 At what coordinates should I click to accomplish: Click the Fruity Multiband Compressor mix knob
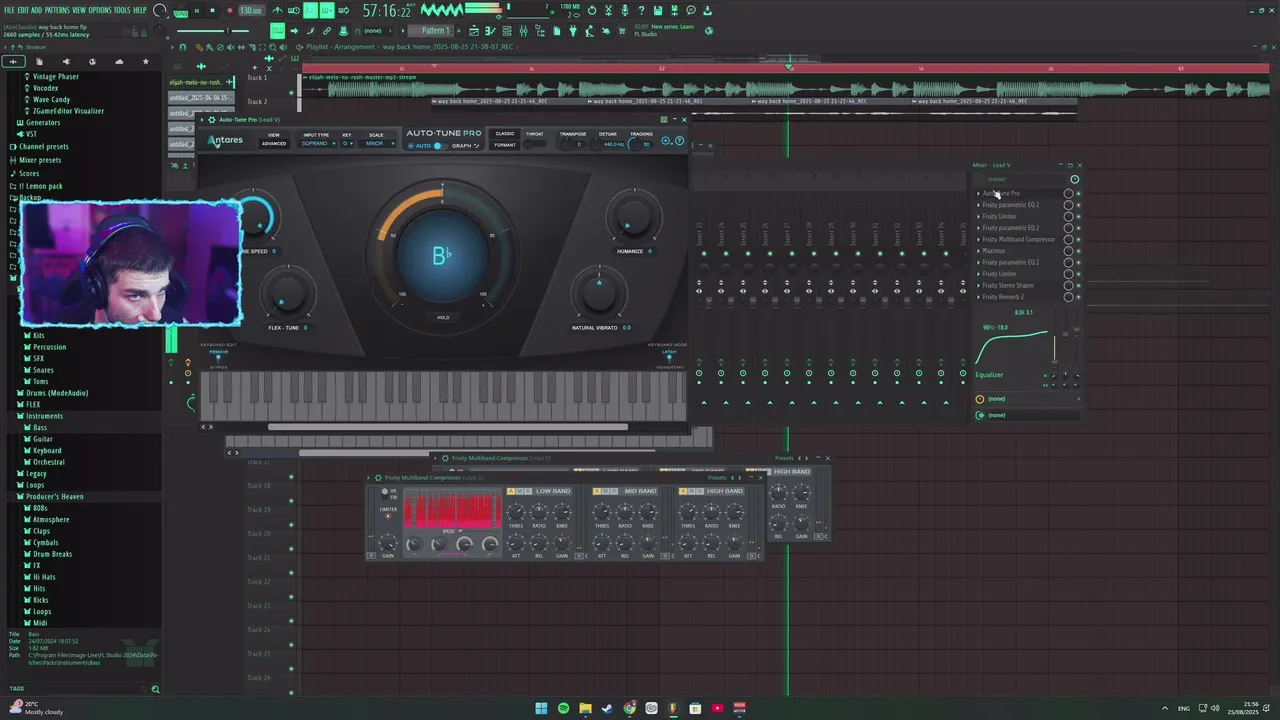[1069, 239]
